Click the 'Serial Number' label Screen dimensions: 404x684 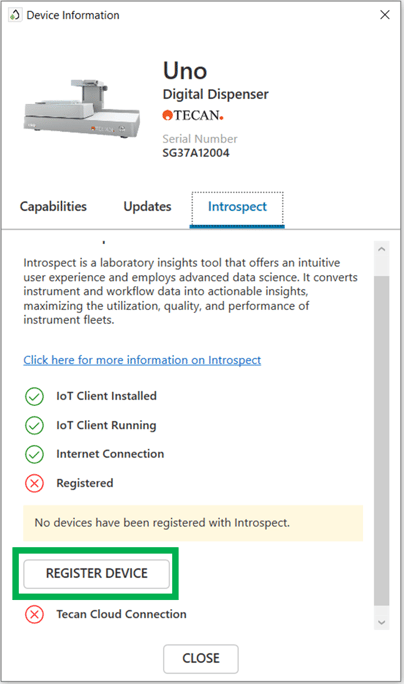[200, 139]
